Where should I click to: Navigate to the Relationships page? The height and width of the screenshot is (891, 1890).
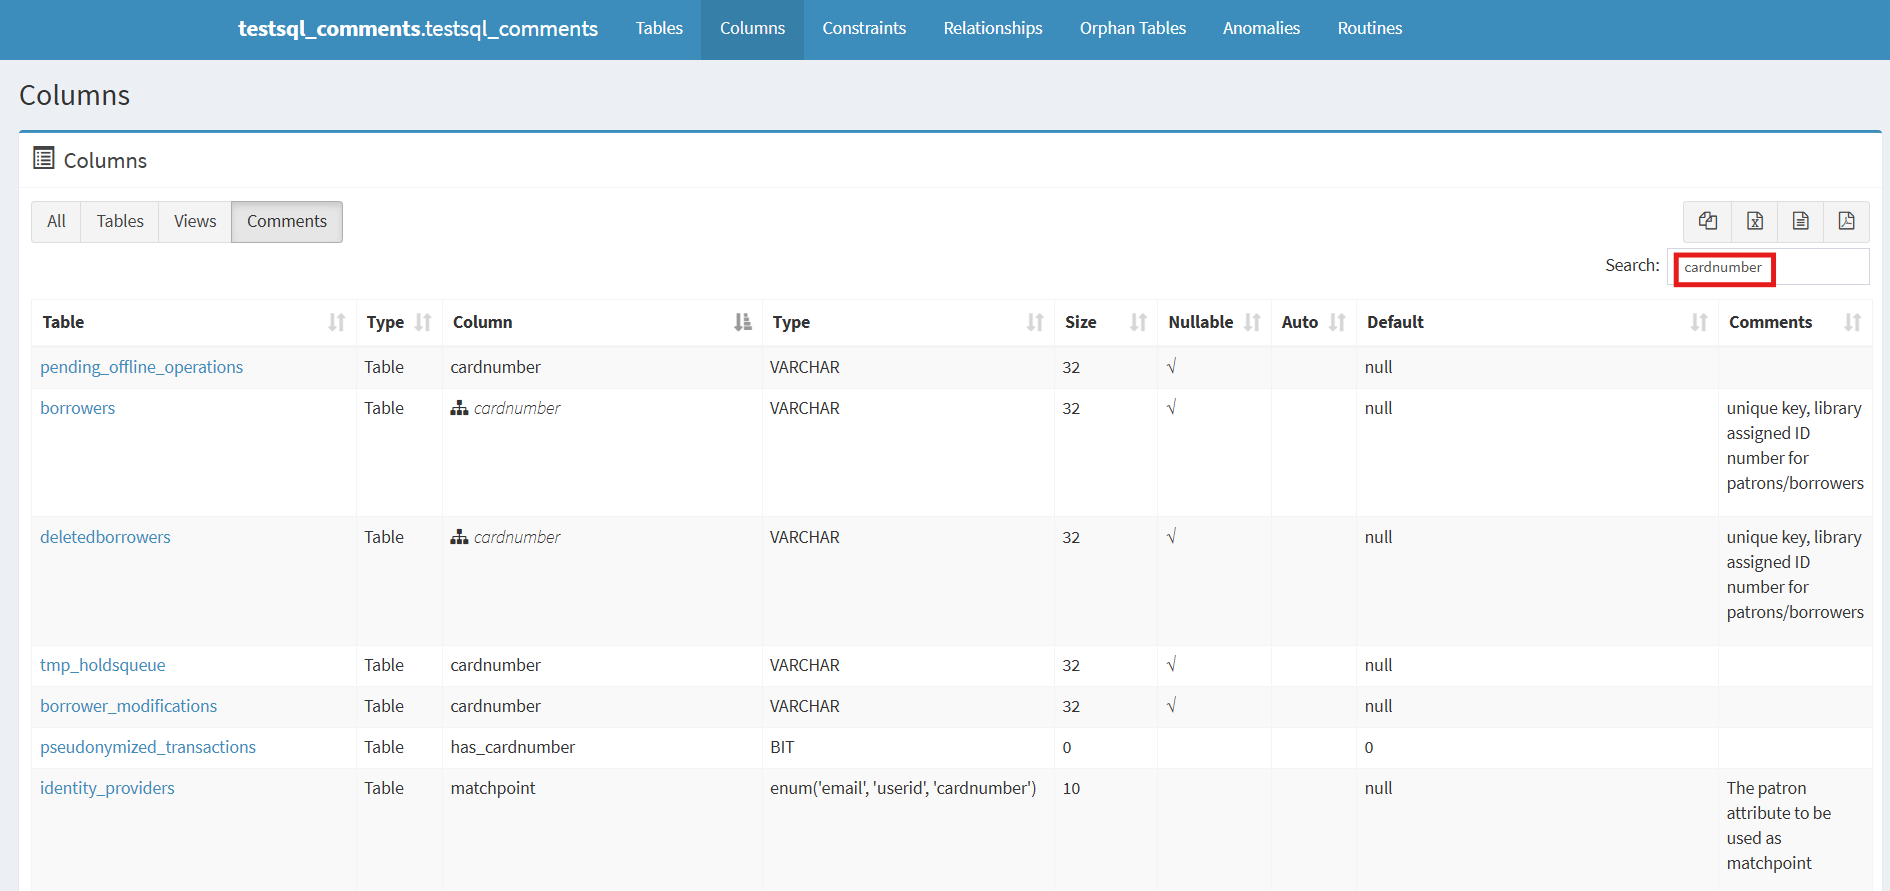pos(992,29)
